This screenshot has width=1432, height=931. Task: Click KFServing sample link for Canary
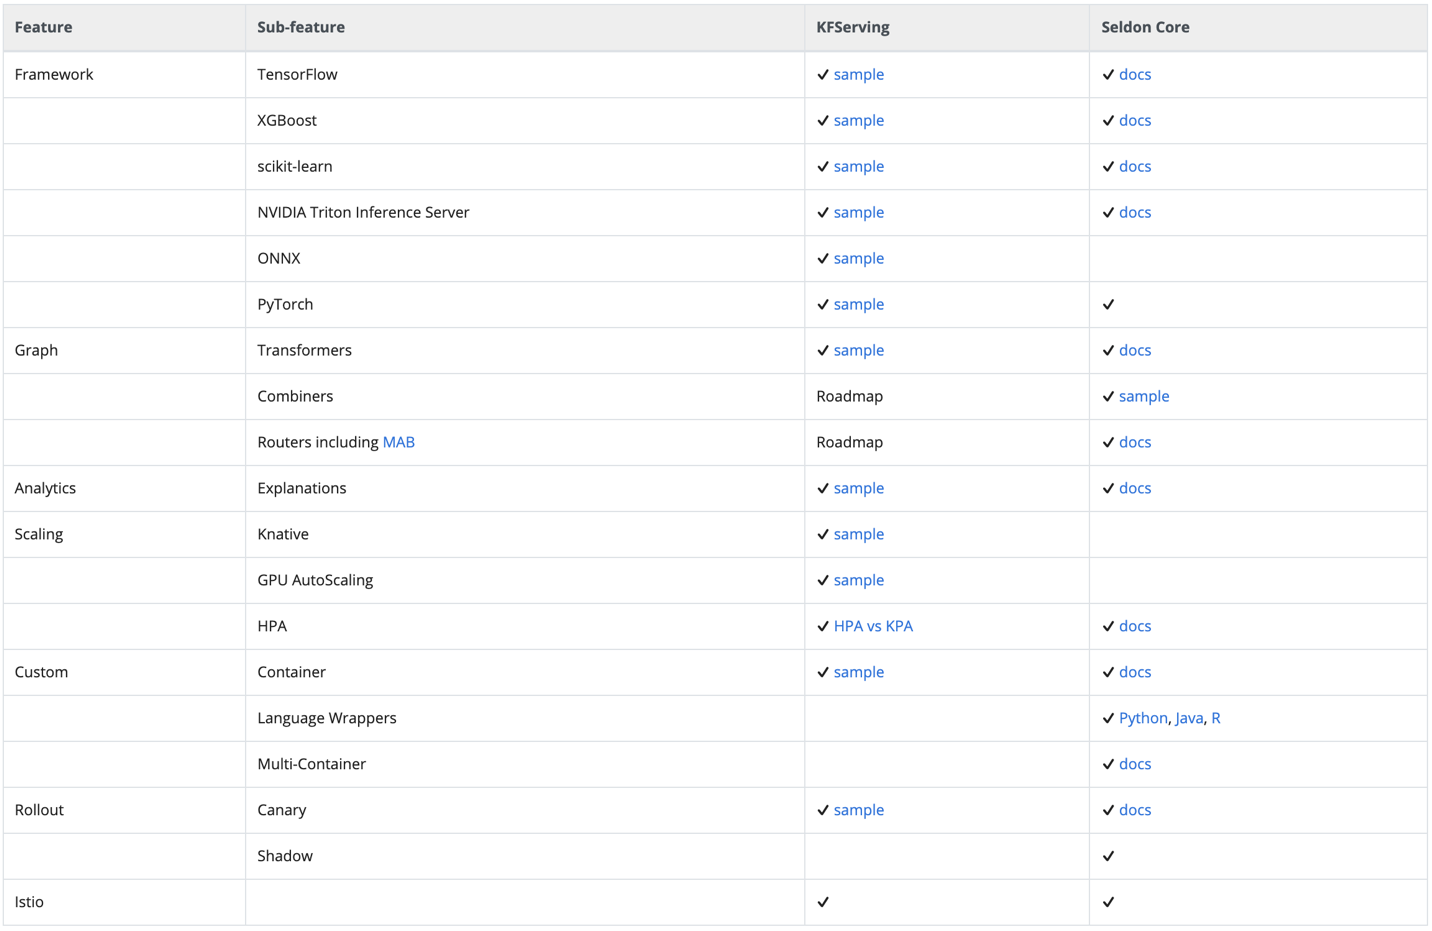click(x=858, y=810)
